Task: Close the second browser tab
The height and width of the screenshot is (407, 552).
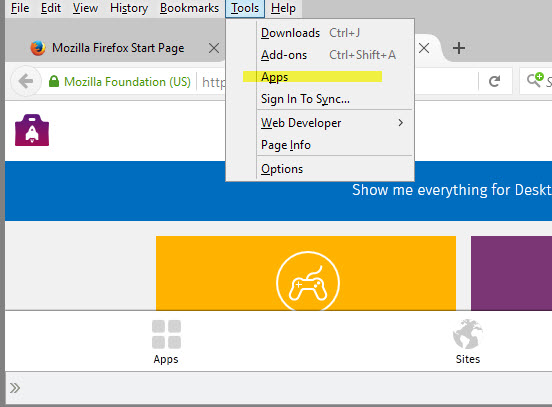Action: pos(424,48)
